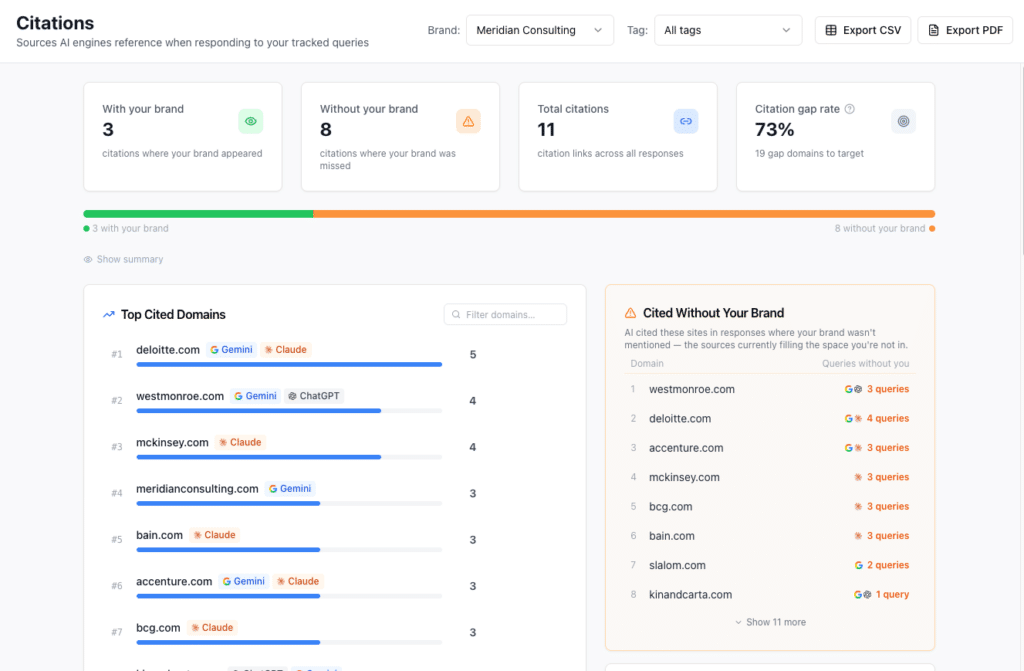This screenshot has height=671, width=1024.
Task: Select the With your brand stat card
Action: click(183, 137)
